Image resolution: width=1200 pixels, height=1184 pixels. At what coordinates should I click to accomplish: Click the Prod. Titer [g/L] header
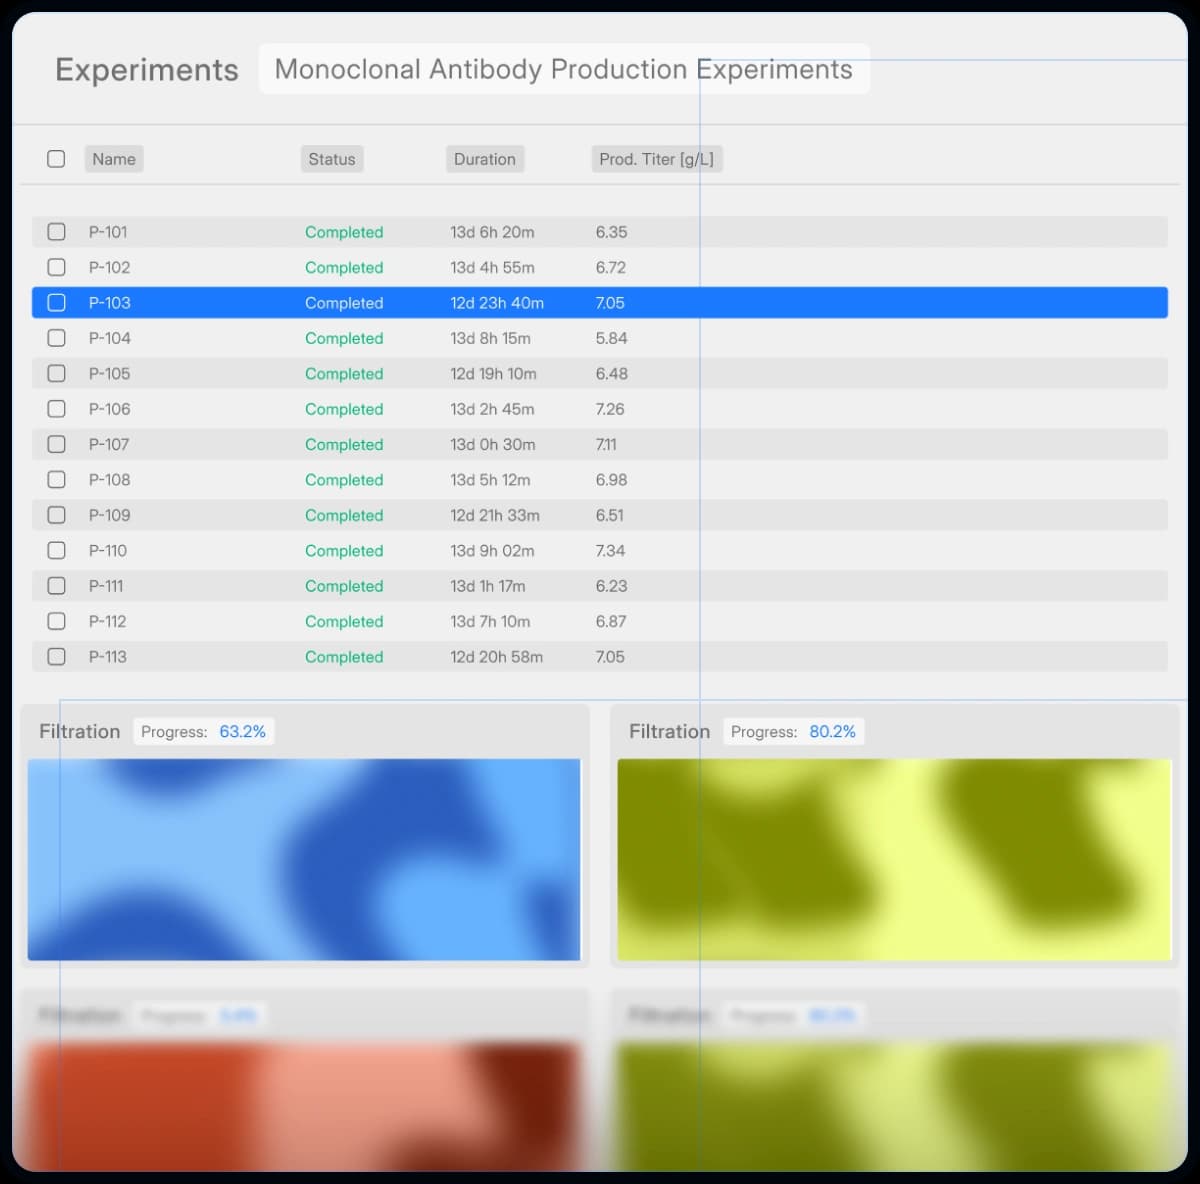coord(656,159)
